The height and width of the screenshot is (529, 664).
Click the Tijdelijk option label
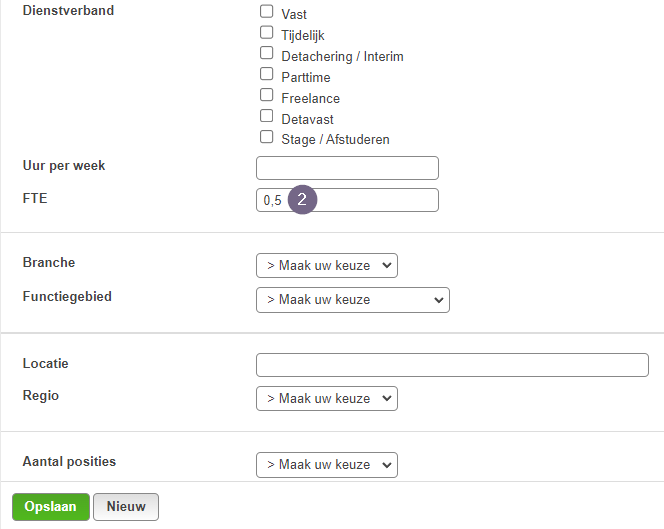pos(303,35)
